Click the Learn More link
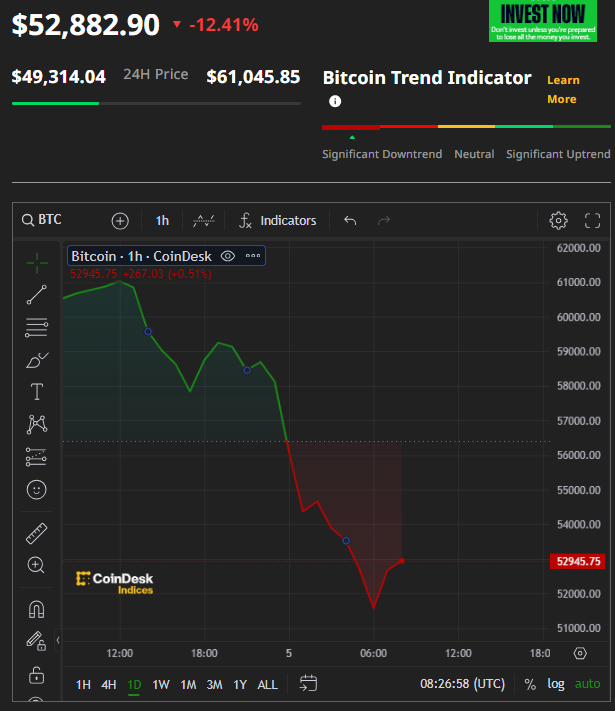 pos(562,89)
